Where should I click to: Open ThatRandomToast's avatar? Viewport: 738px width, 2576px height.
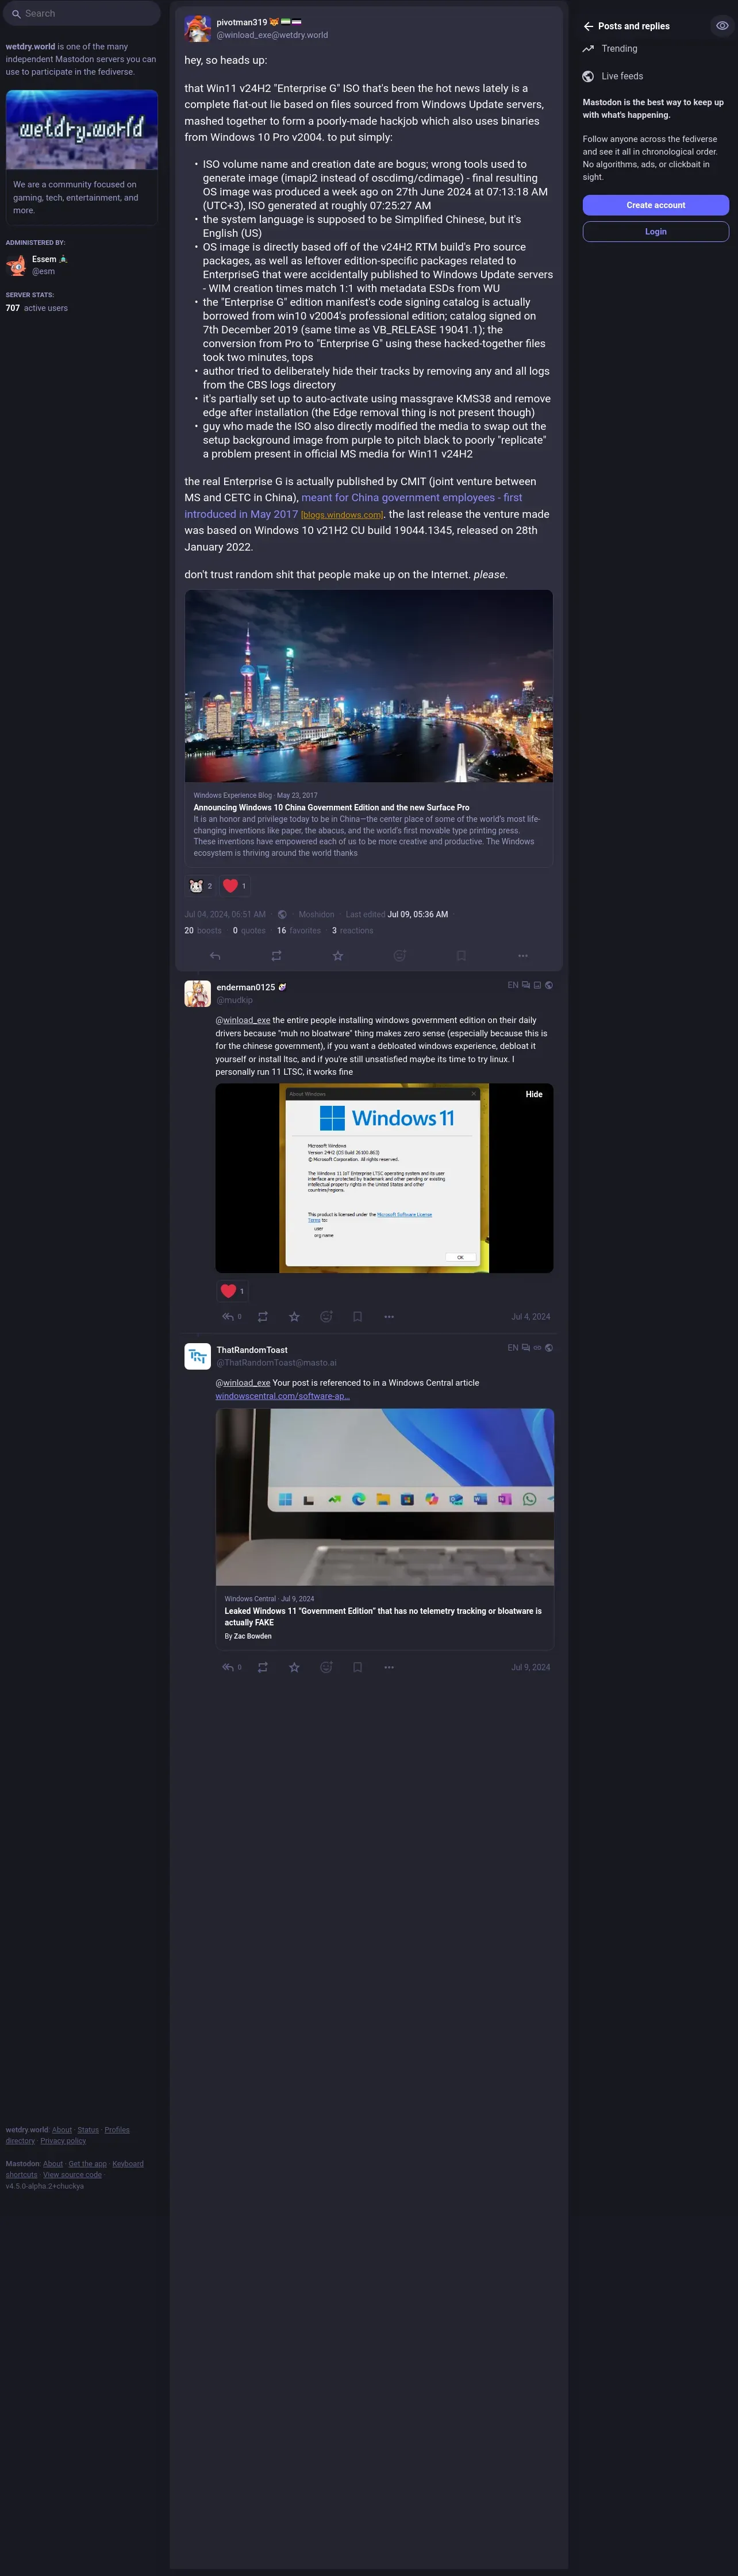(x=197, y=1356)
